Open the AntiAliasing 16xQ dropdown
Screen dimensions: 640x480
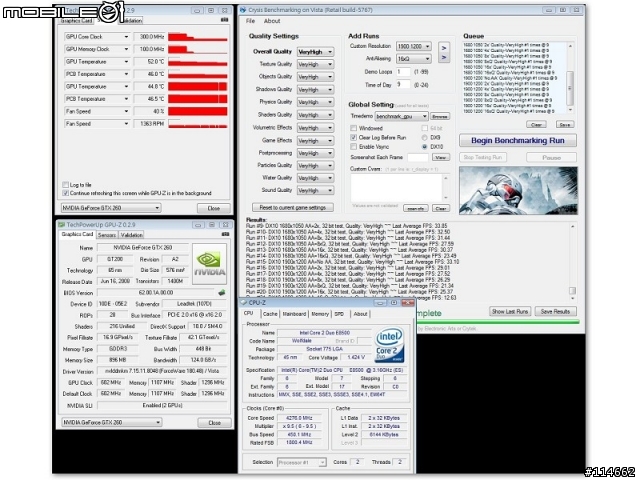pos(413,59)
